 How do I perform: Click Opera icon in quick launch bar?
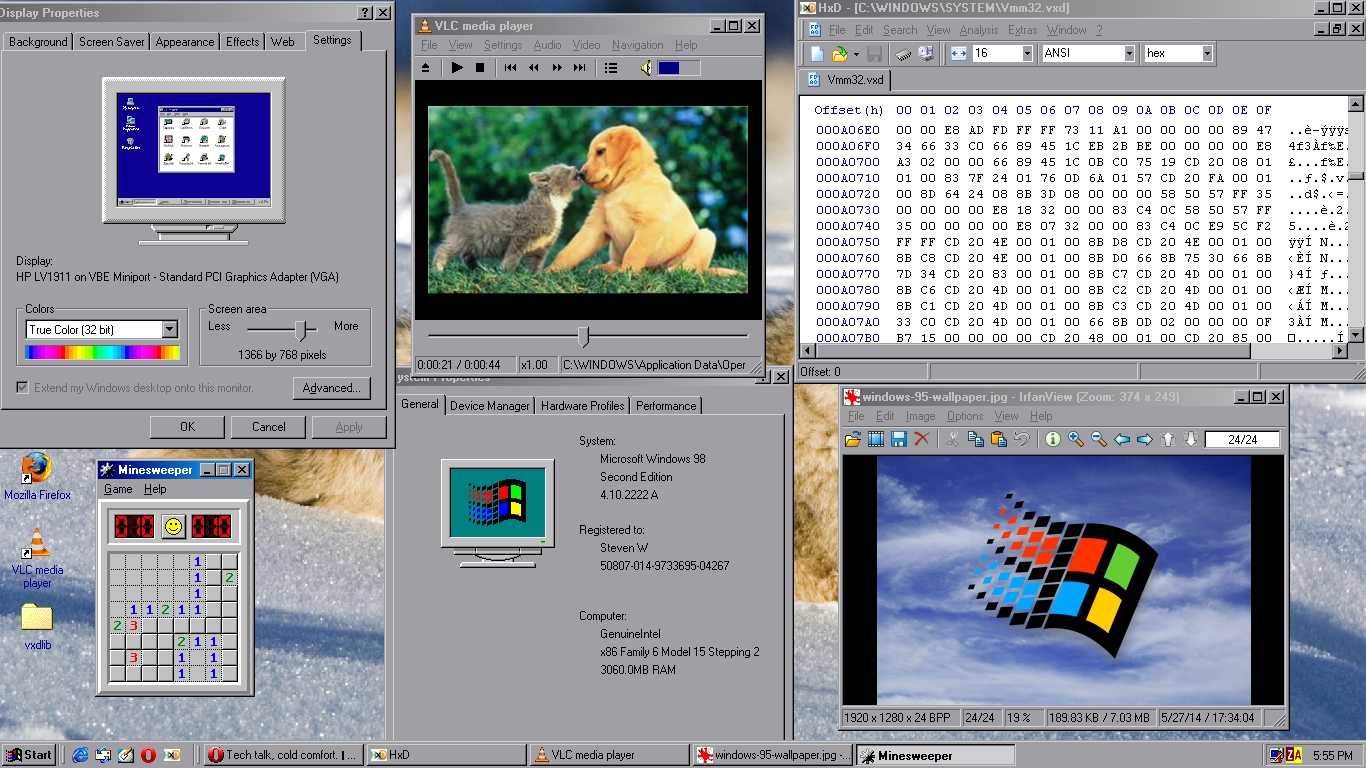[x=148, y=755]
